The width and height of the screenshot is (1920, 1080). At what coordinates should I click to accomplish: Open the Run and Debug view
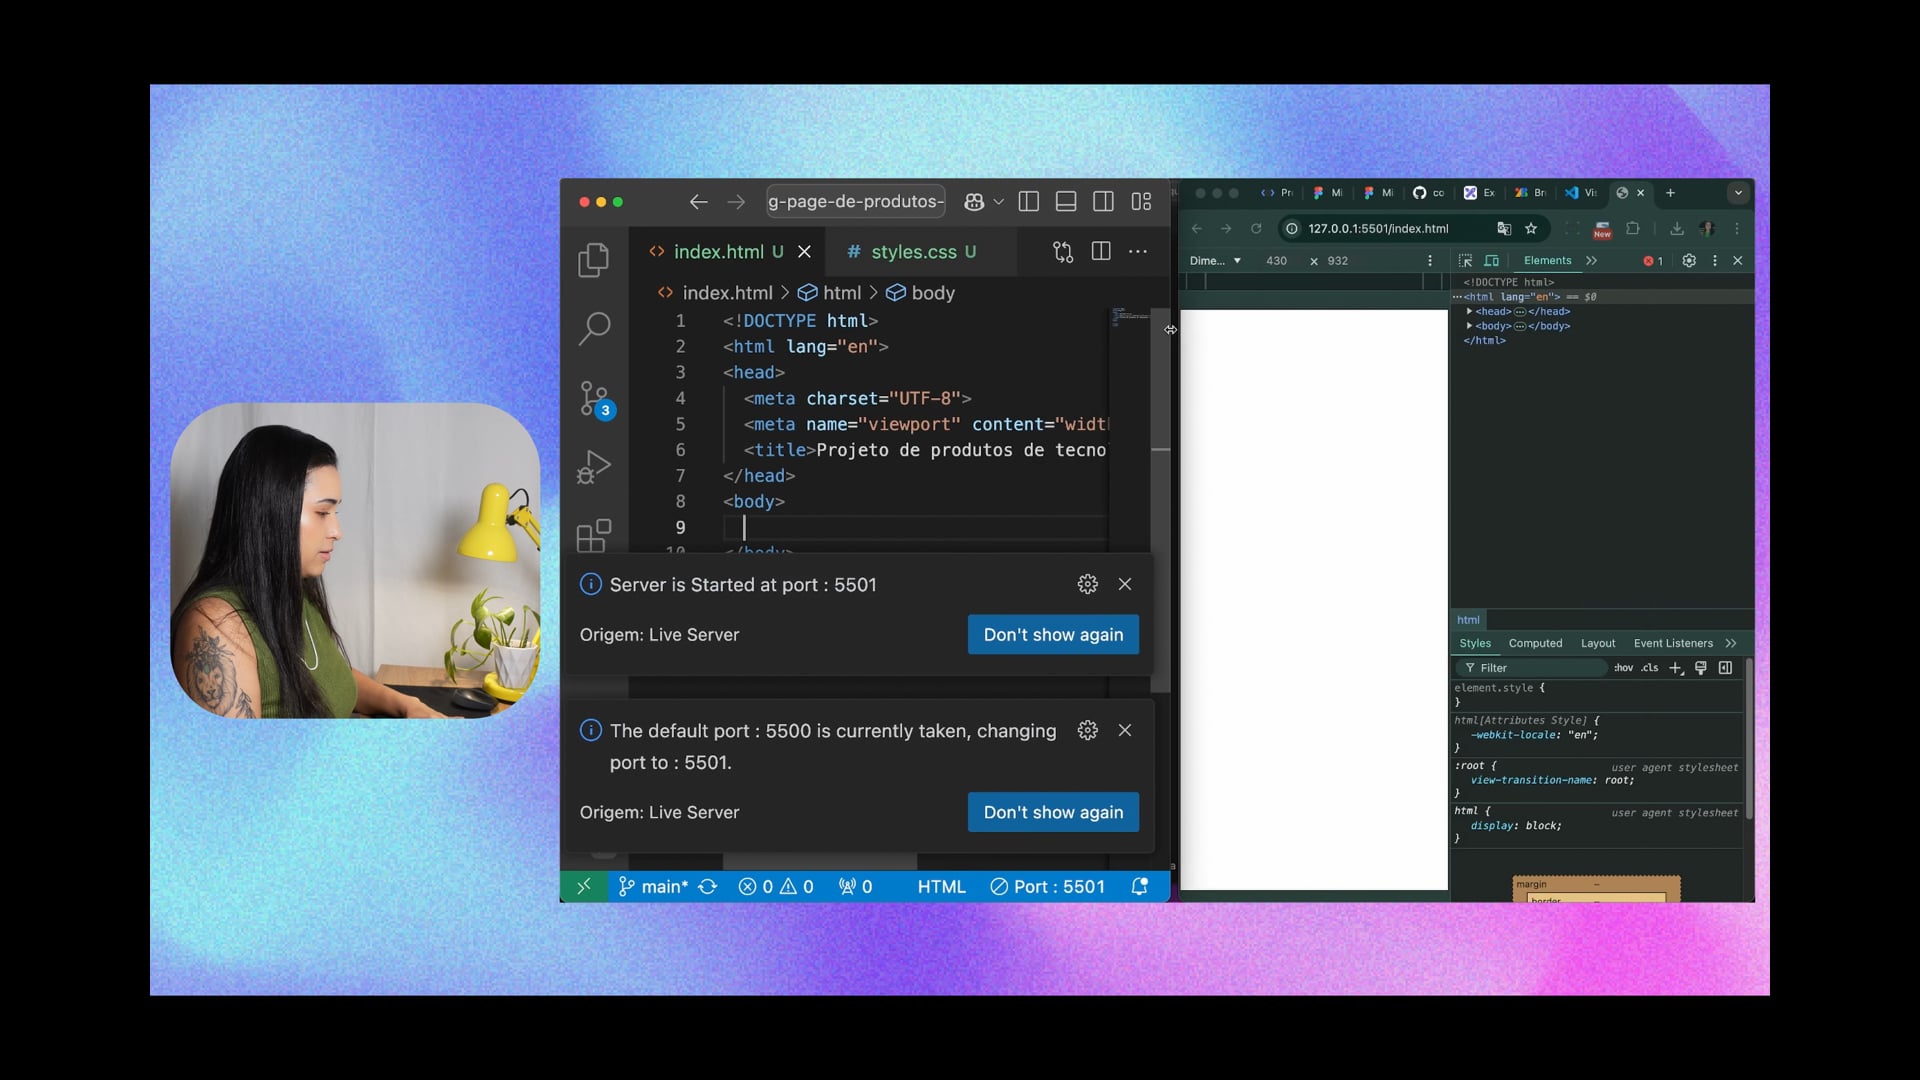tap(593, 467)
